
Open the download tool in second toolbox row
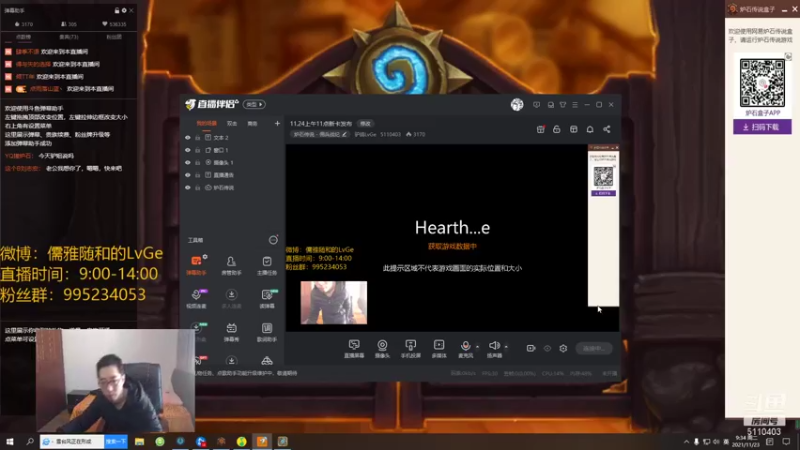point(231,298)
